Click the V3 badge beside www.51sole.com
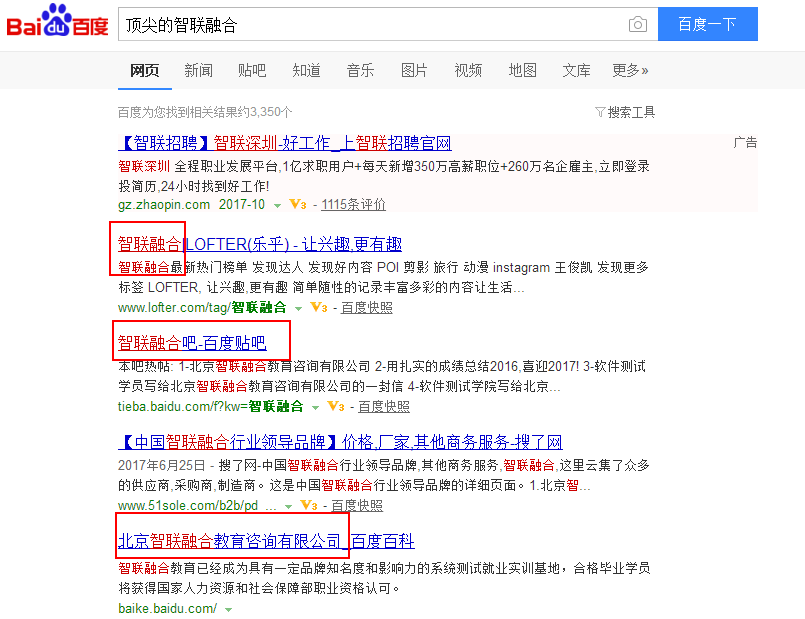This screenshot has height=619, width=805. coord(309,505)
